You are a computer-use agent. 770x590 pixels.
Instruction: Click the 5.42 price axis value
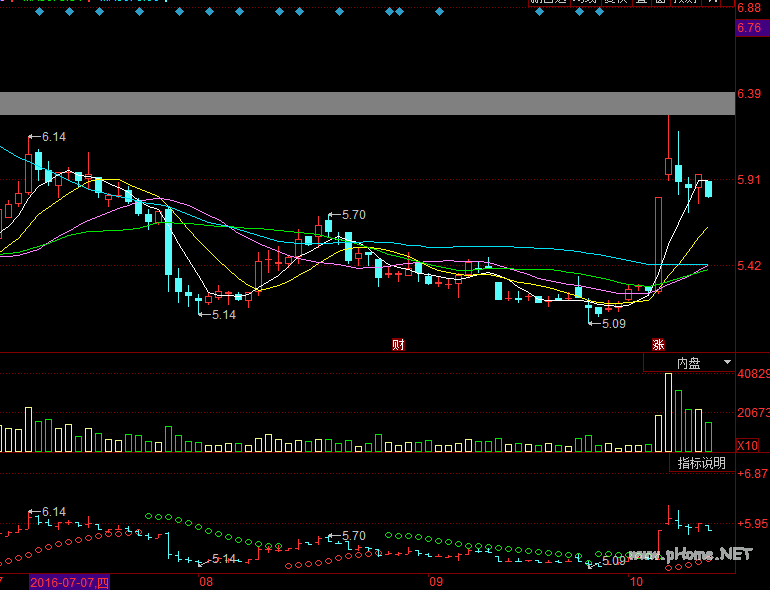(749, 266)
